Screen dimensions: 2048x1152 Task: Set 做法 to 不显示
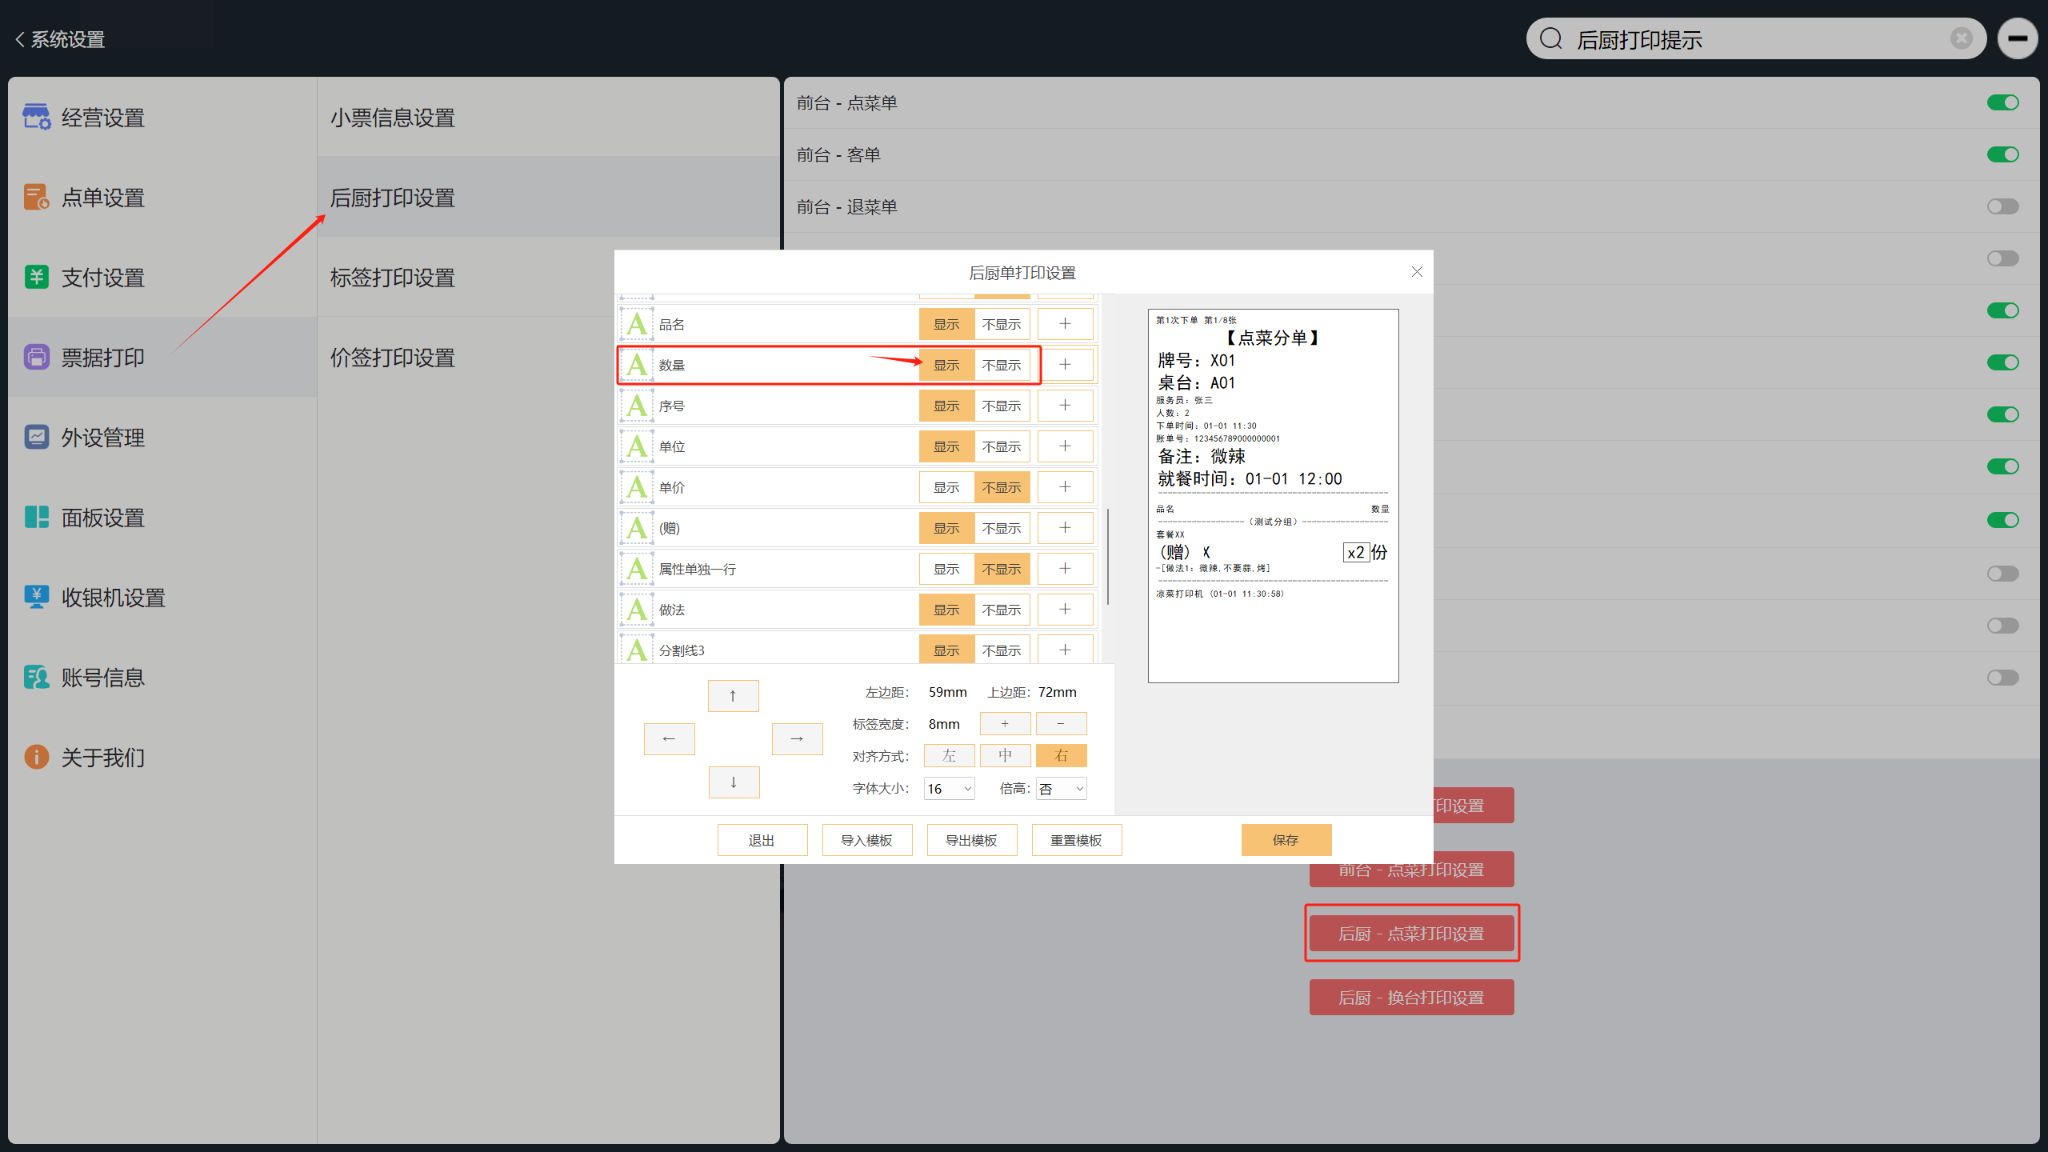coord(1001,610)
